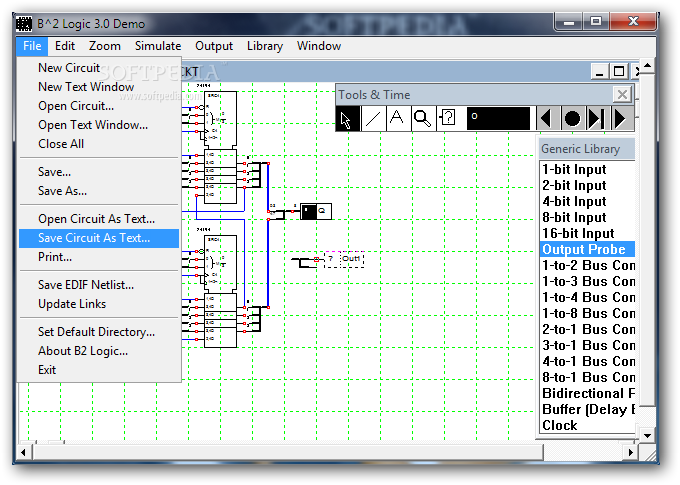Open the Output menu

214,46
